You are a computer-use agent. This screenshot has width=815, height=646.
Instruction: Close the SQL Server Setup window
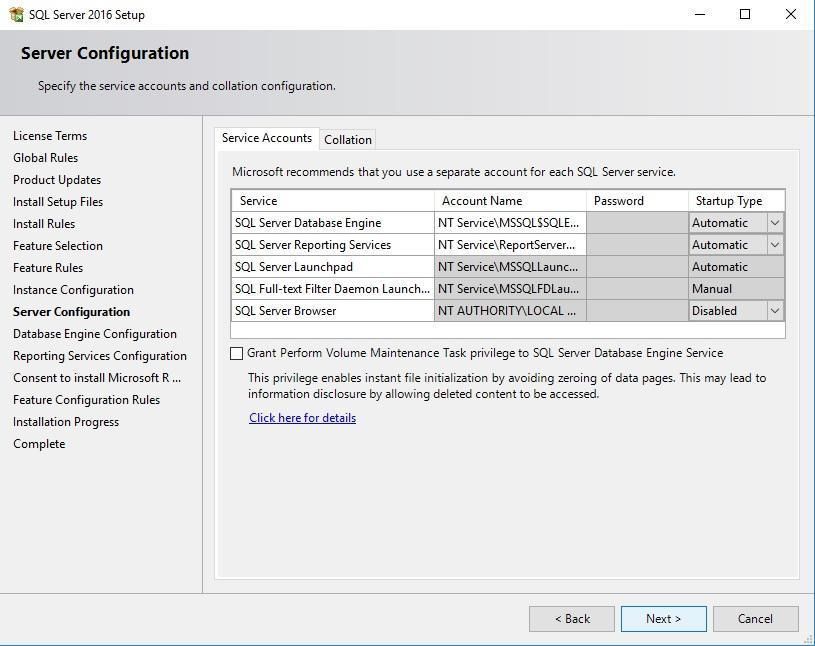(791, 15)
